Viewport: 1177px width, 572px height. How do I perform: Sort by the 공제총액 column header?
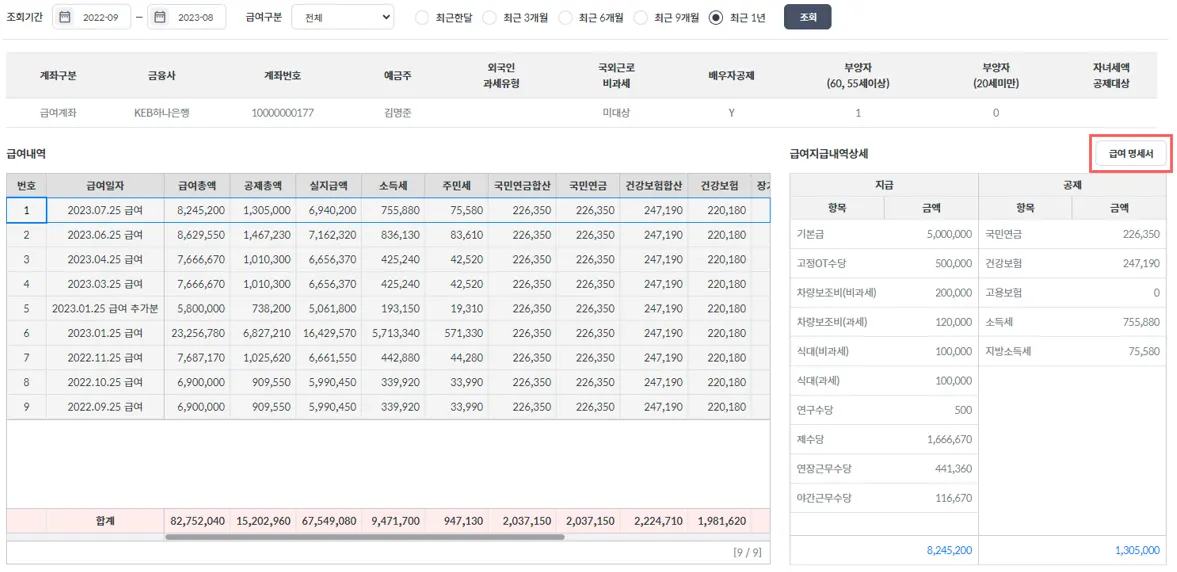pyautogui.click(x=263, y=185)
